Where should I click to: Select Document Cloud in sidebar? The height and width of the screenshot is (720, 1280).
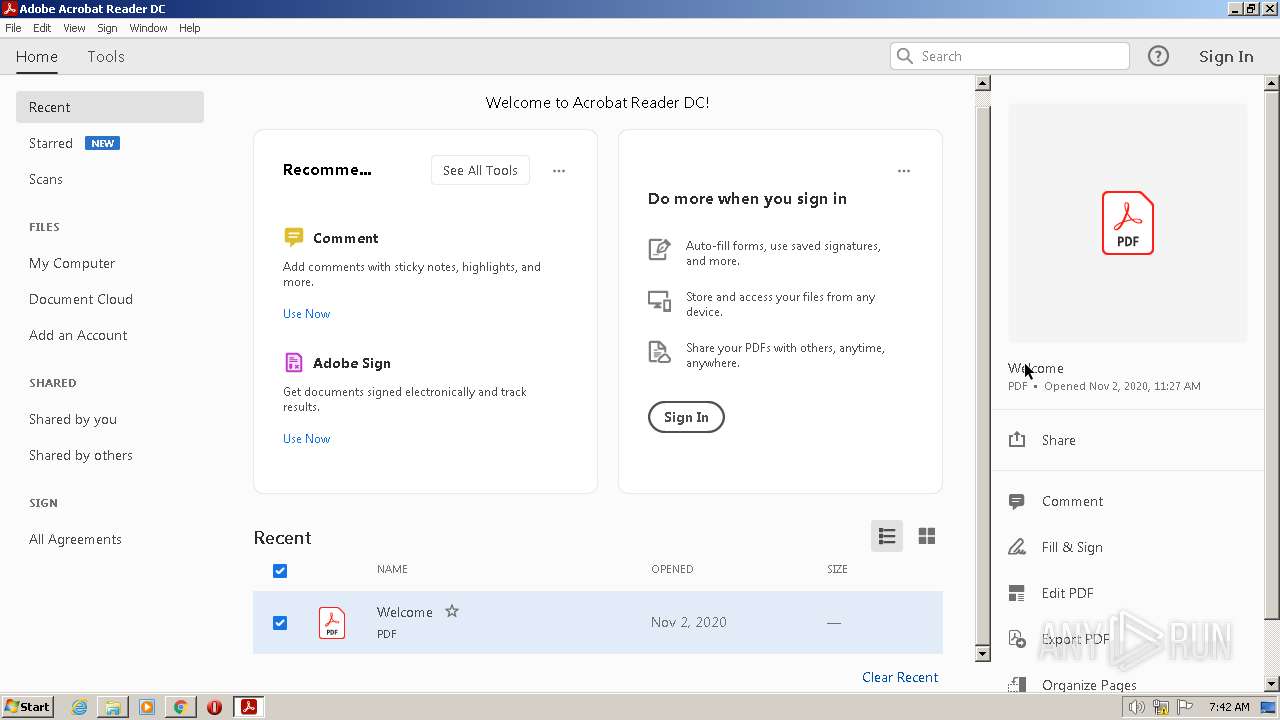pos(81,299)
